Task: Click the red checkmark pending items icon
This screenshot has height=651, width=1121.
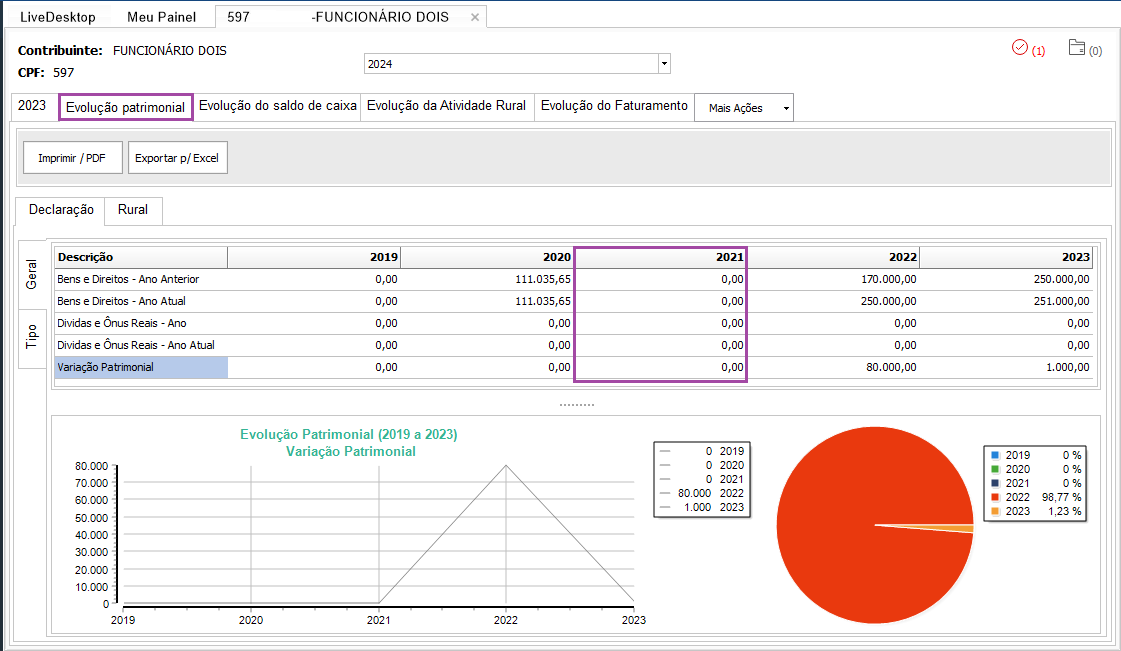Action: [x=1020, y=48]
